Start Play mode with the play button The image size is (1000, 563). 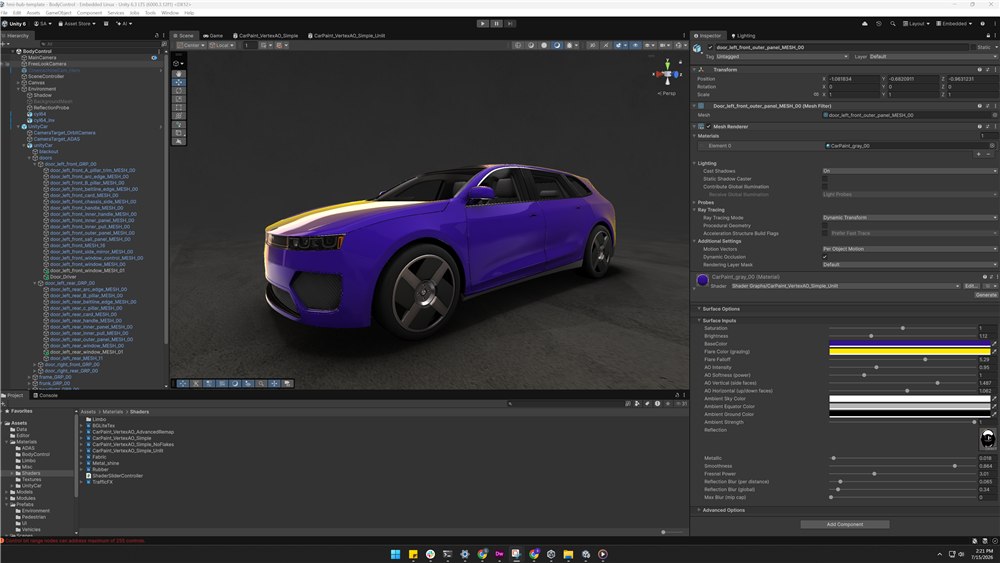click(483, 24)
